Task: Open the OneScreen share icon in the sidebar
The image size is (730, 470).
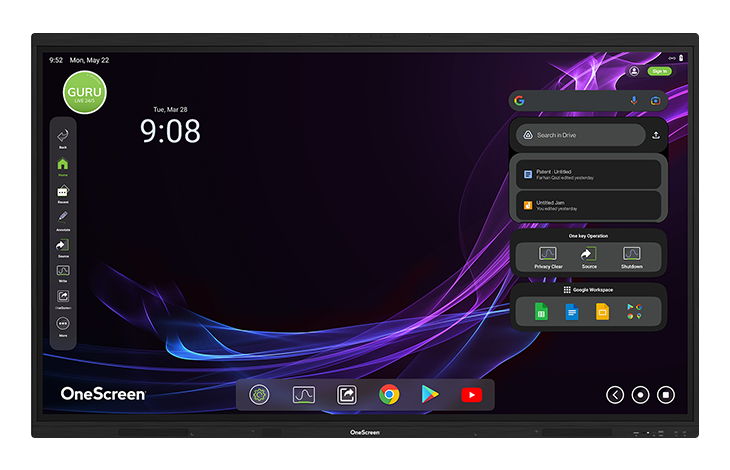Action: point(63,296)
